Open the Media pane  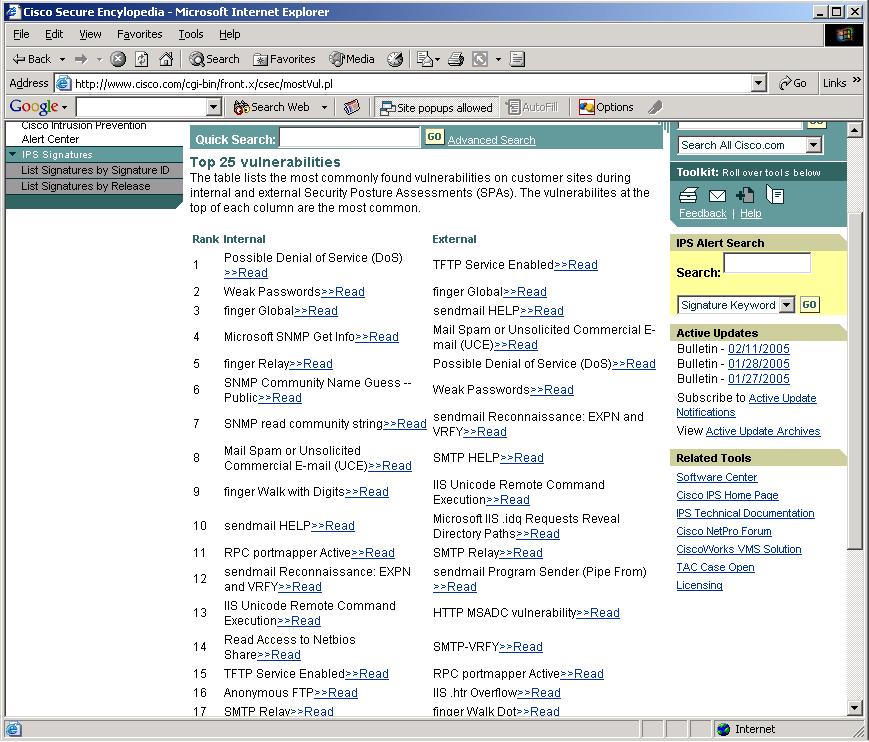point(352,59)
